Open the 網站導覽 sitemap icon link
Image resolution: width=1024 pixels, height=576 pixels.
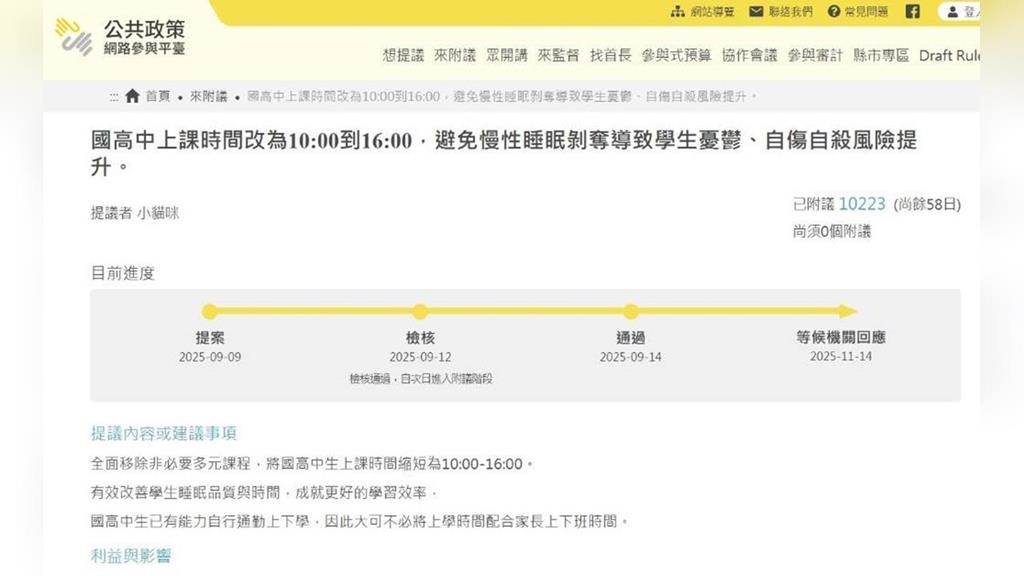click(x=678, y=12)
